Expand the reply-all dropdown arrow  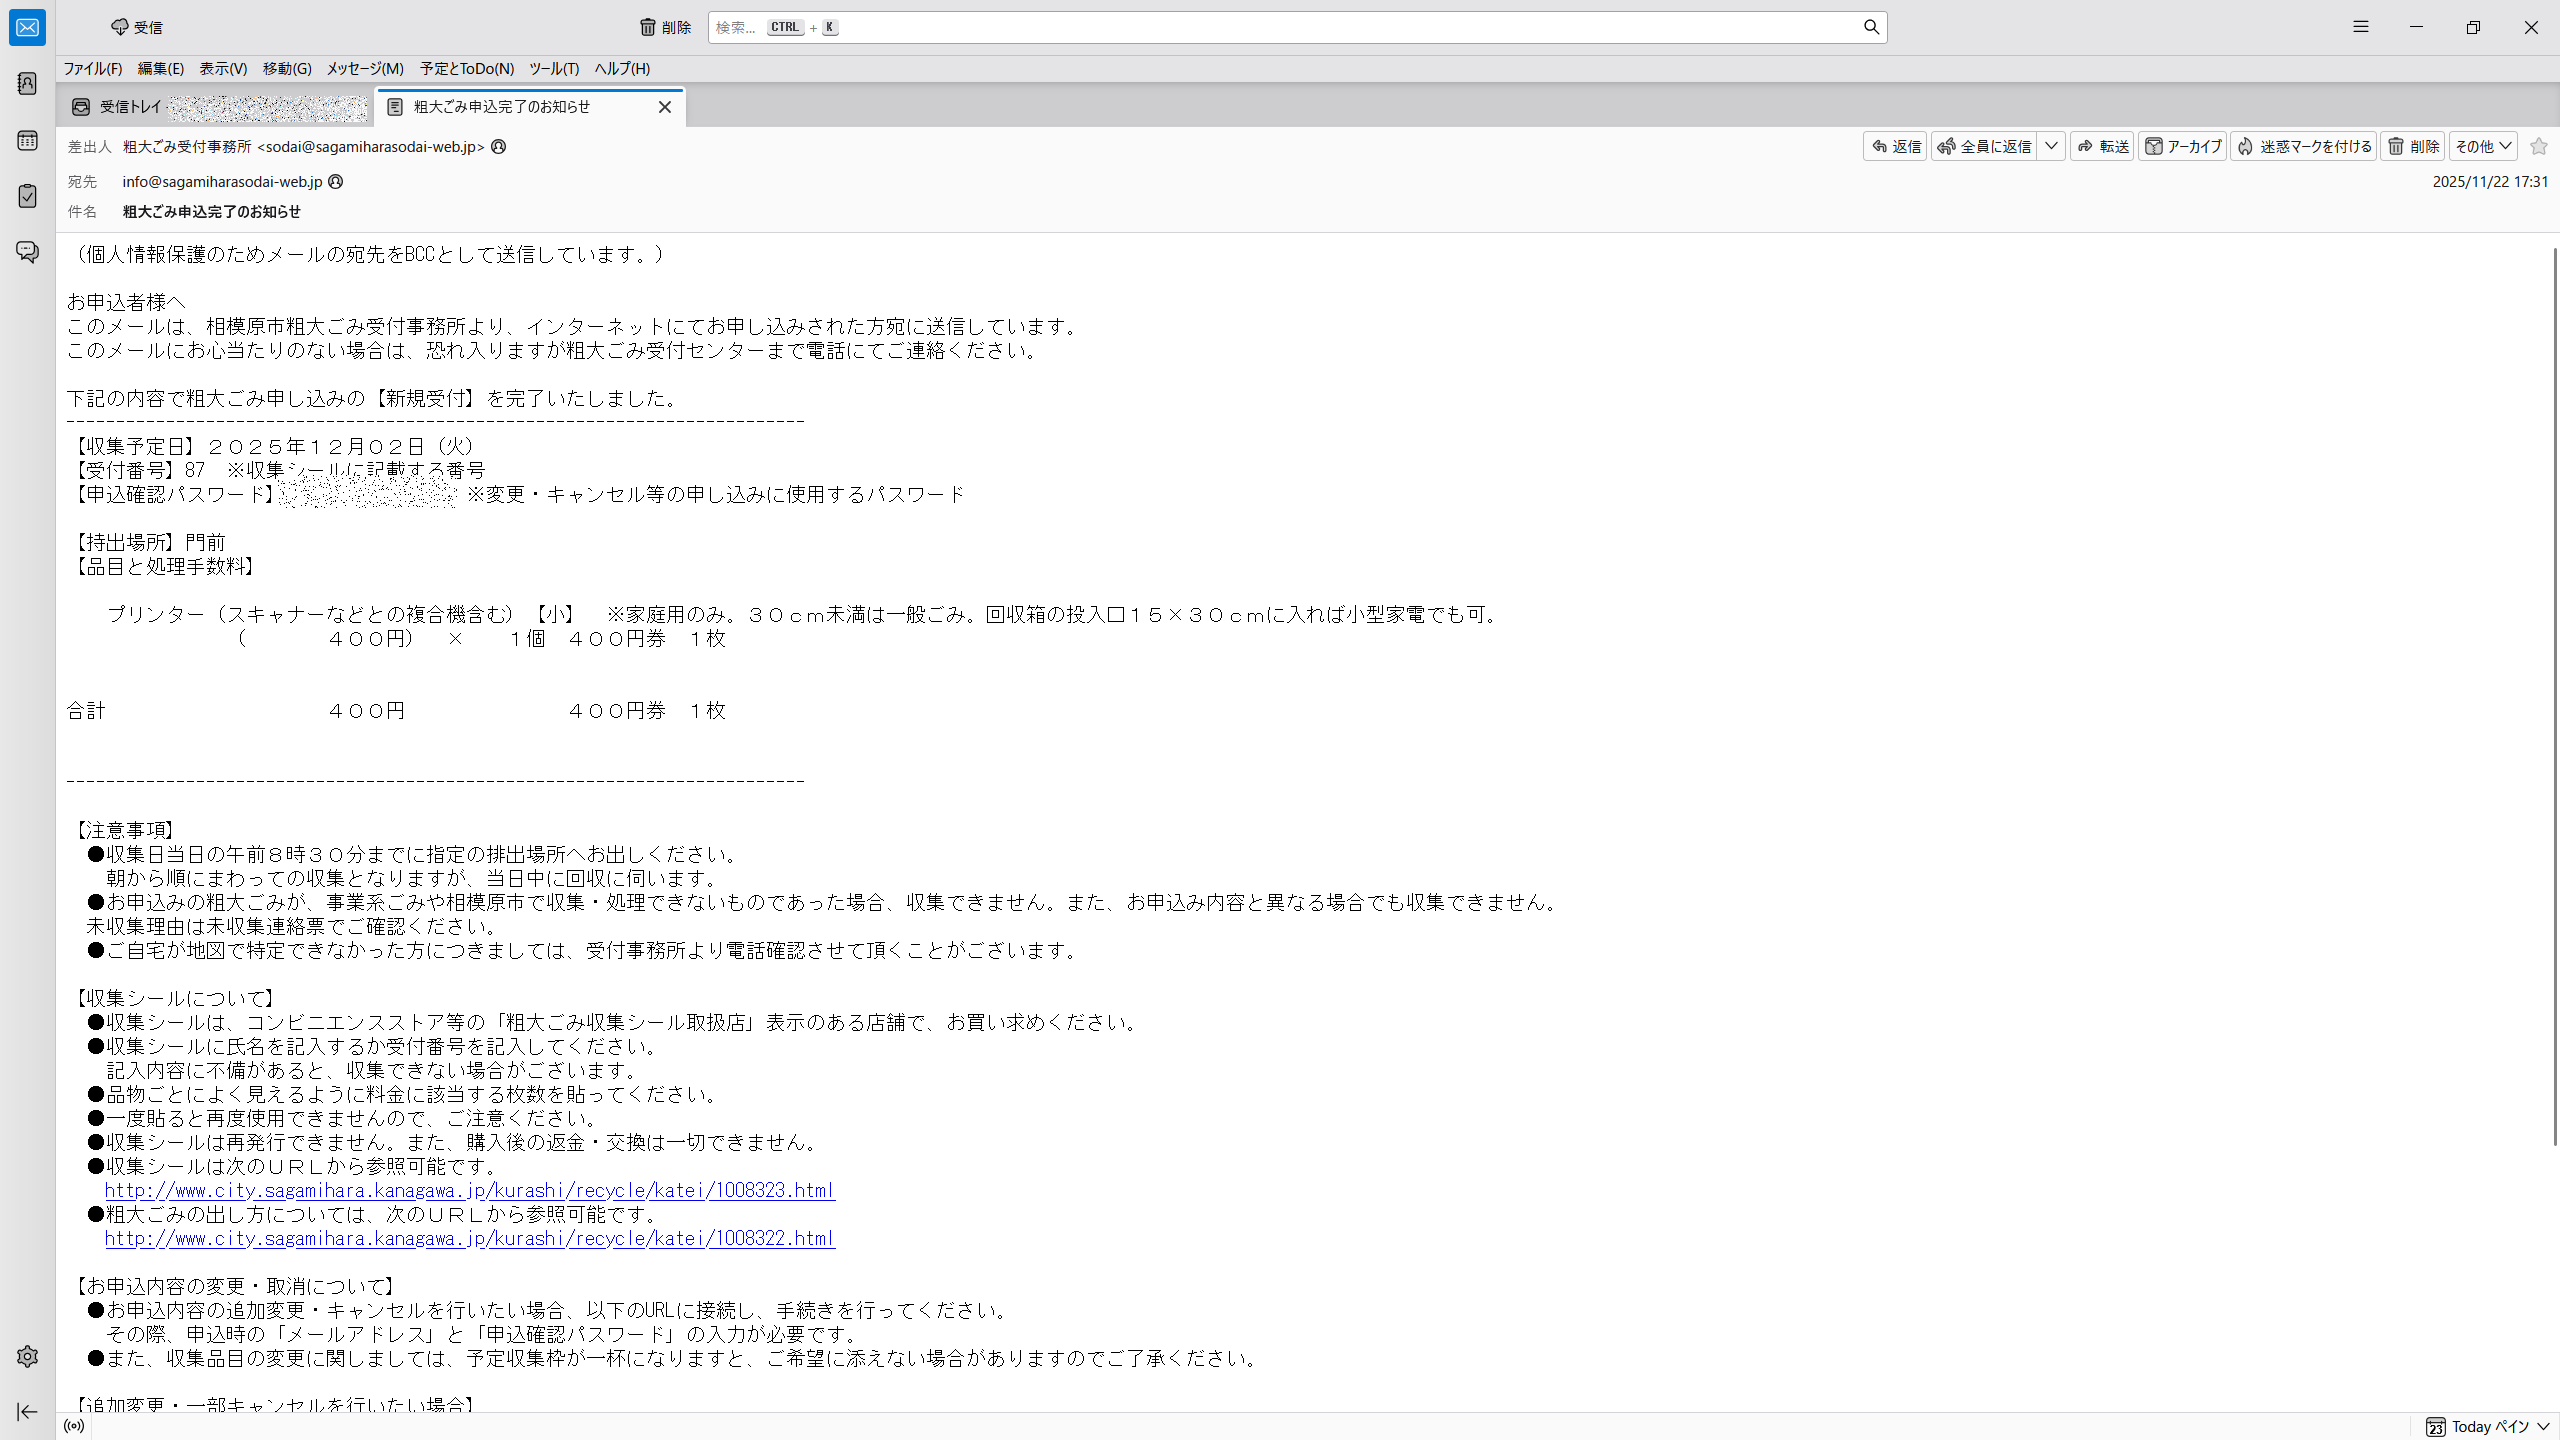coord(2051,147)
